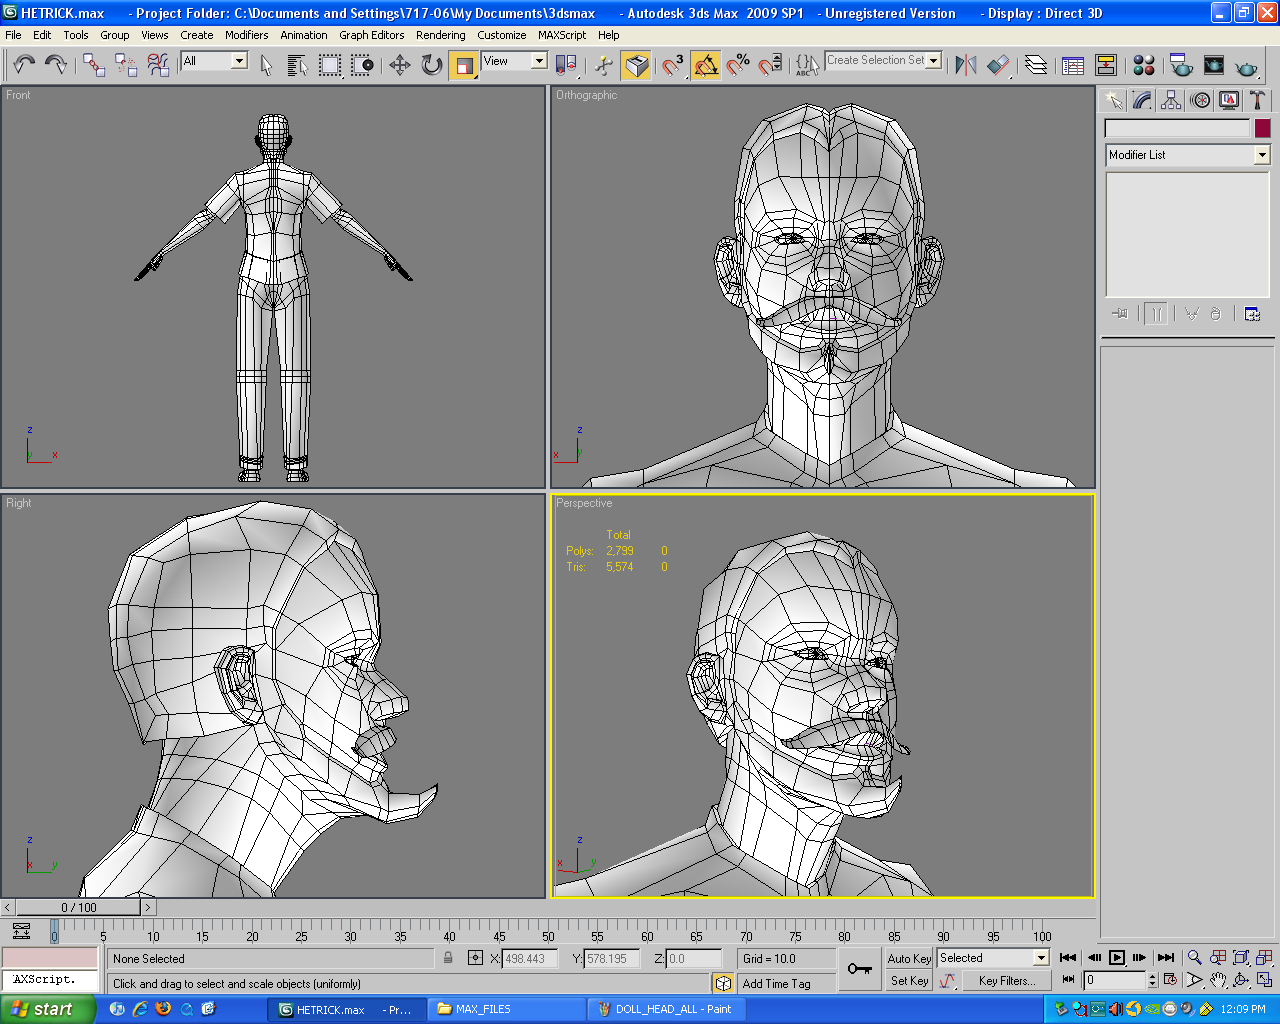Click the Quick Render teapot icon
The height and width of the screenshot is (1024, 1280).
coord(1246,65)
